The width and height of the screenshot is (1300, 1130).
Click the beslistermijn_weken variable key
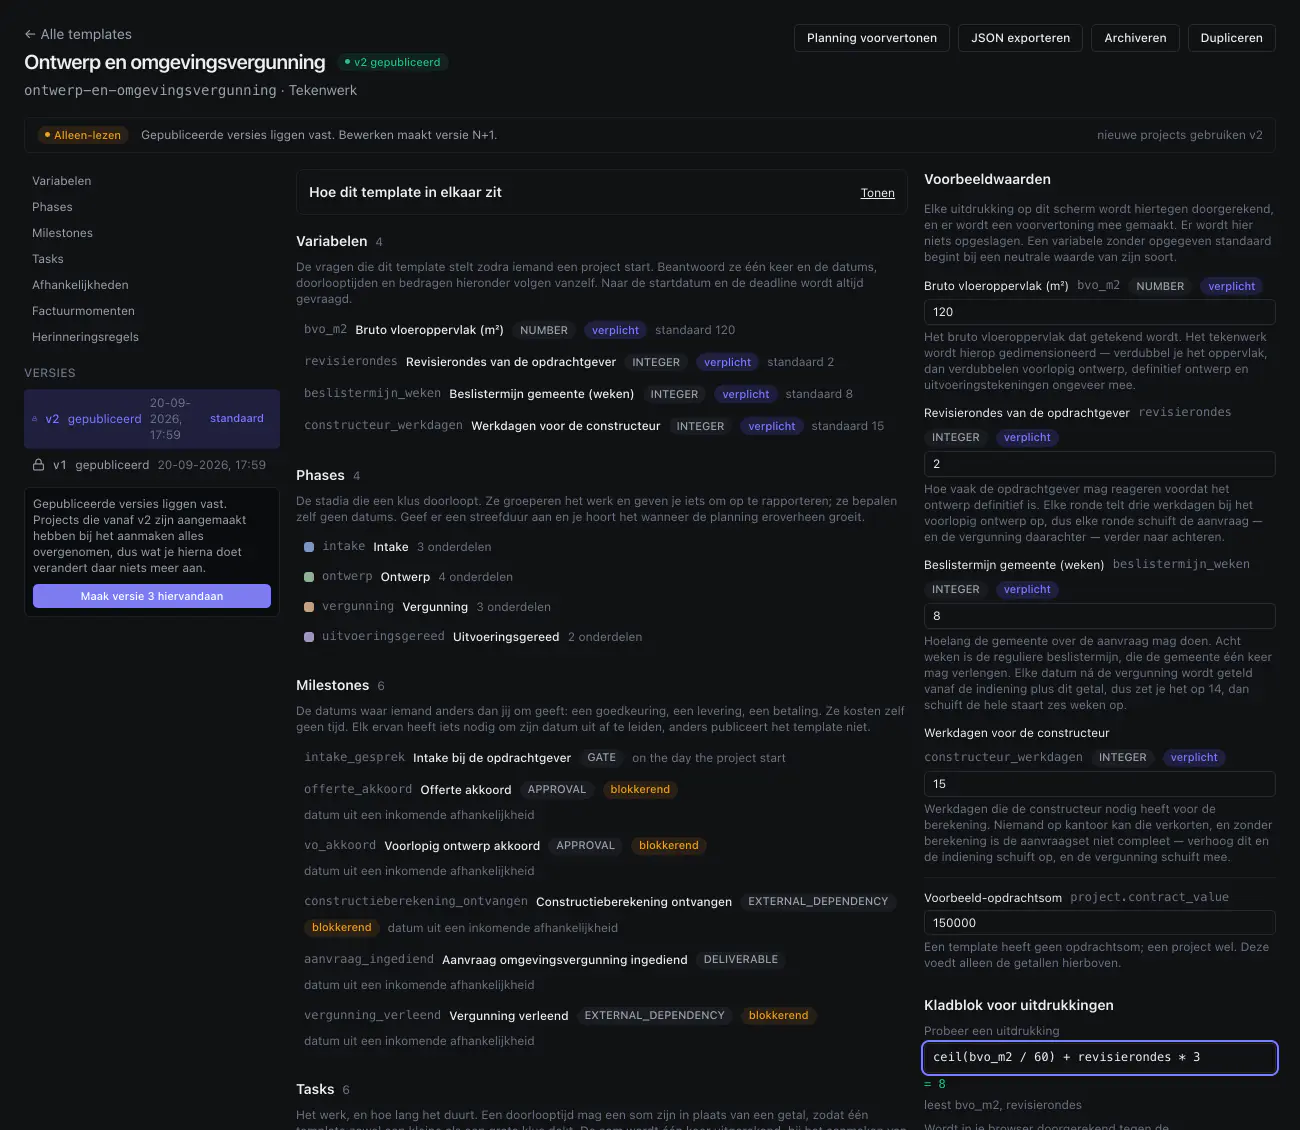tap(372, 394)
